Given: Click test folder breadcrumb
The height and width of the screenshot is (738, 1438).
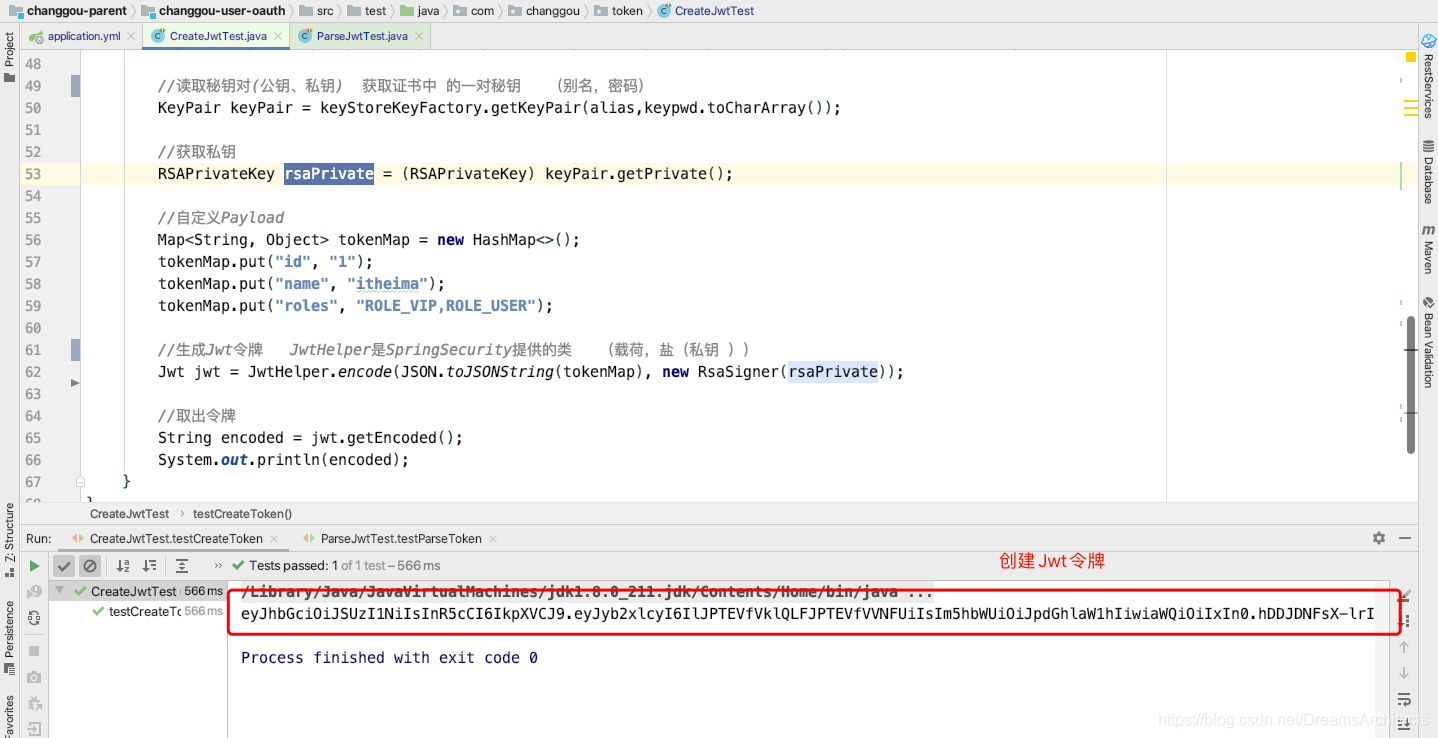Looking at the screenshot, I should (367, 11).
